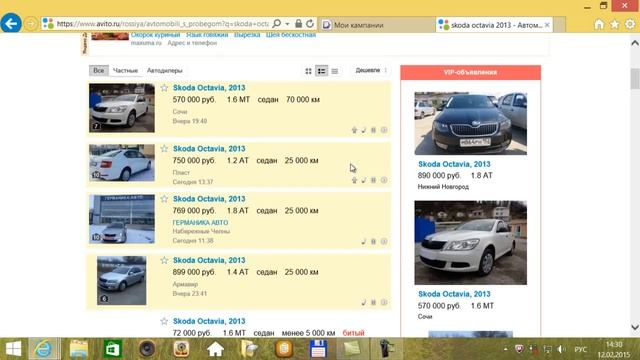Add 750 000 руб. Octavia to favorites
The height and width of the screenshot is (360, 640).
point(164,149)
